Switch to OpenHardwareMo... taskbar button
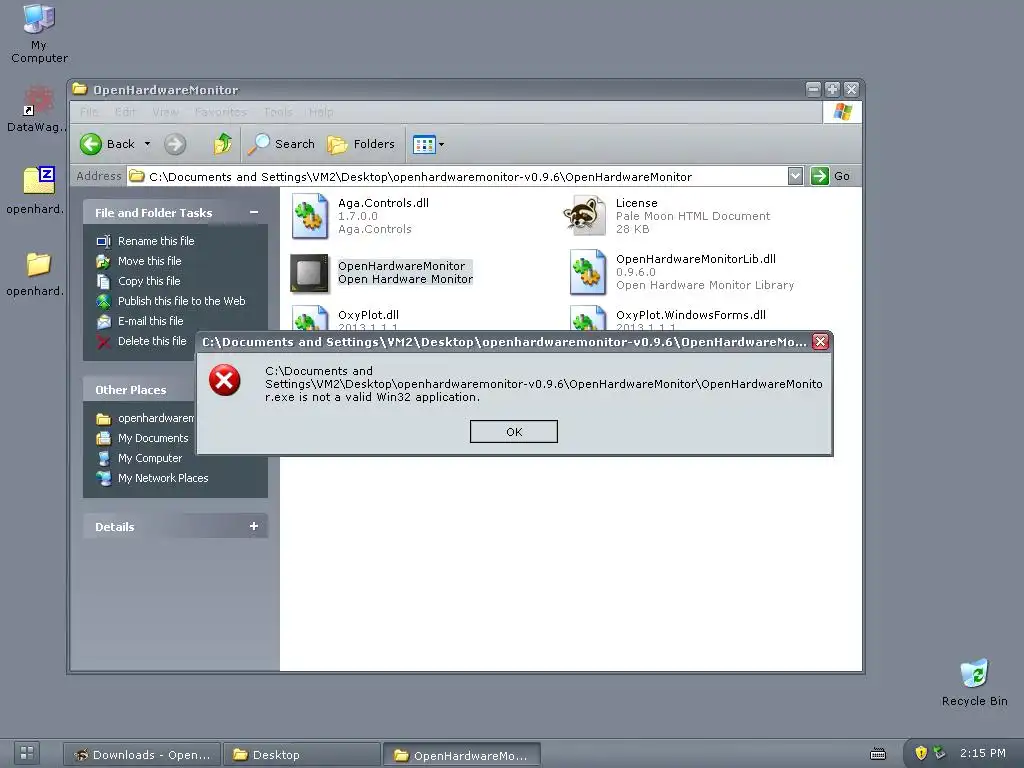The height and width of the screenshot is (768, 1024). click(462, 755)
